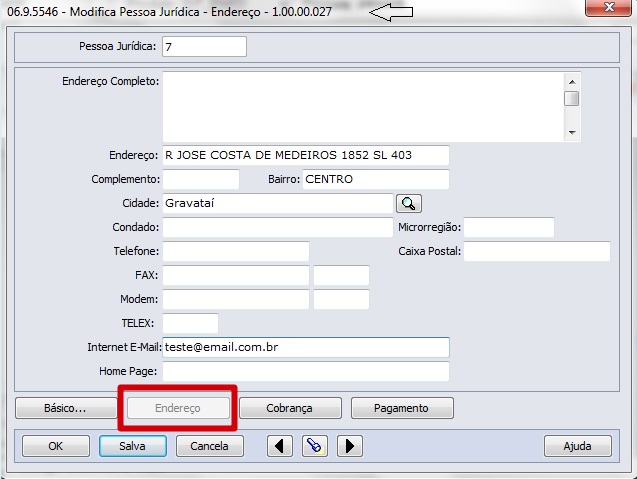This screenshot has width=637, height=479.
Task: Click the flashlight search icon button
Action: coord(315,446)
